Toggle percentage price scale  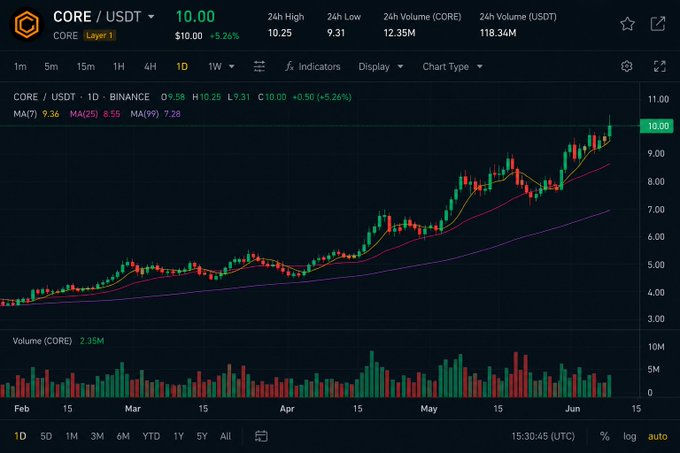[605, 436]
